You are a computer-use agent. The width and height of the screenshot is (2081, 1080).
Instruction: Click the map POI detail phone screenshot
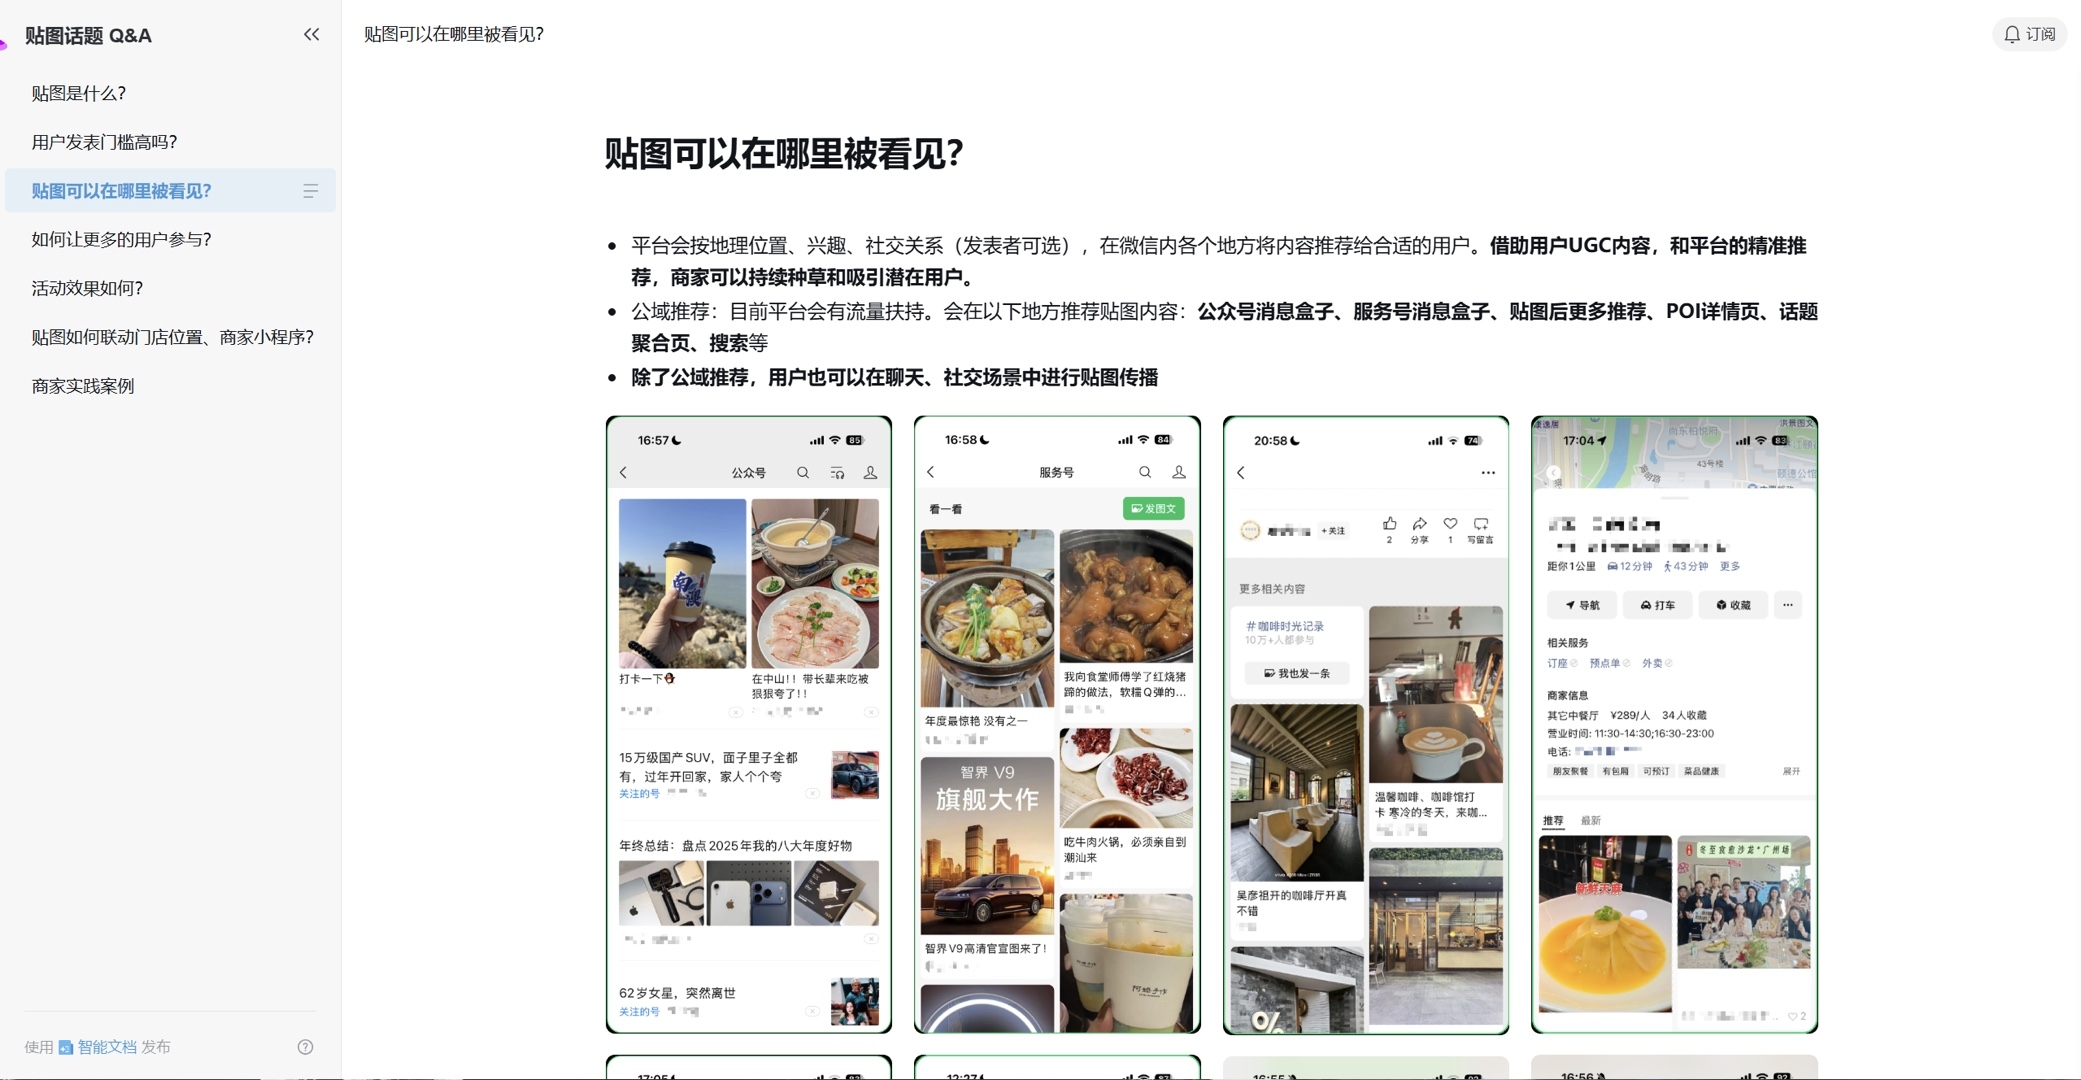(1674, 725)
